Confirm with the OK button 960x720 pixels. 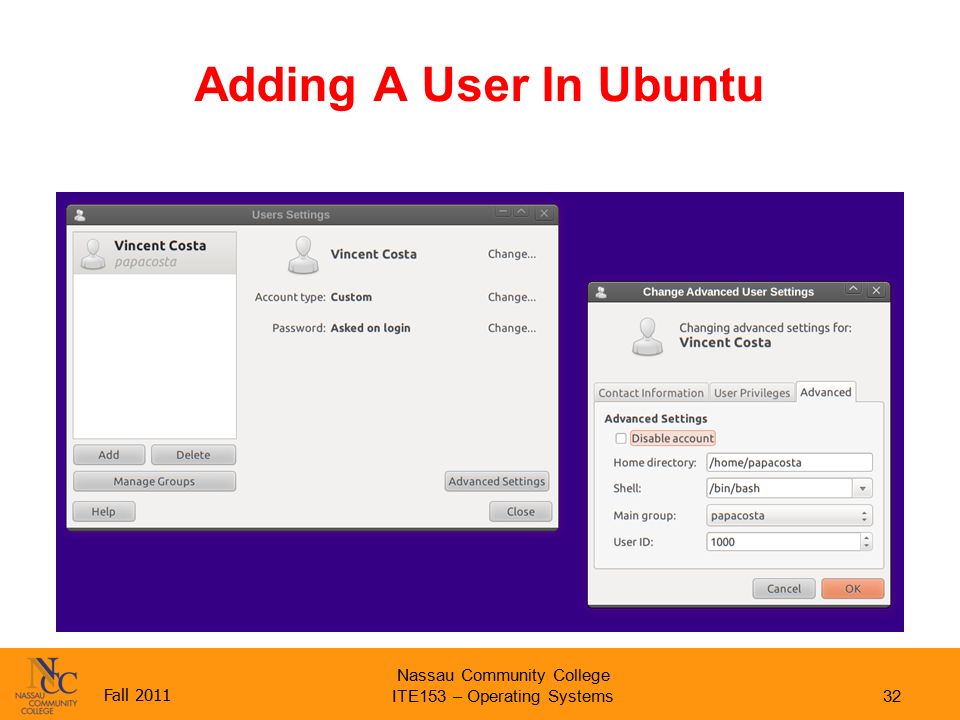click(x=853, y=588)
